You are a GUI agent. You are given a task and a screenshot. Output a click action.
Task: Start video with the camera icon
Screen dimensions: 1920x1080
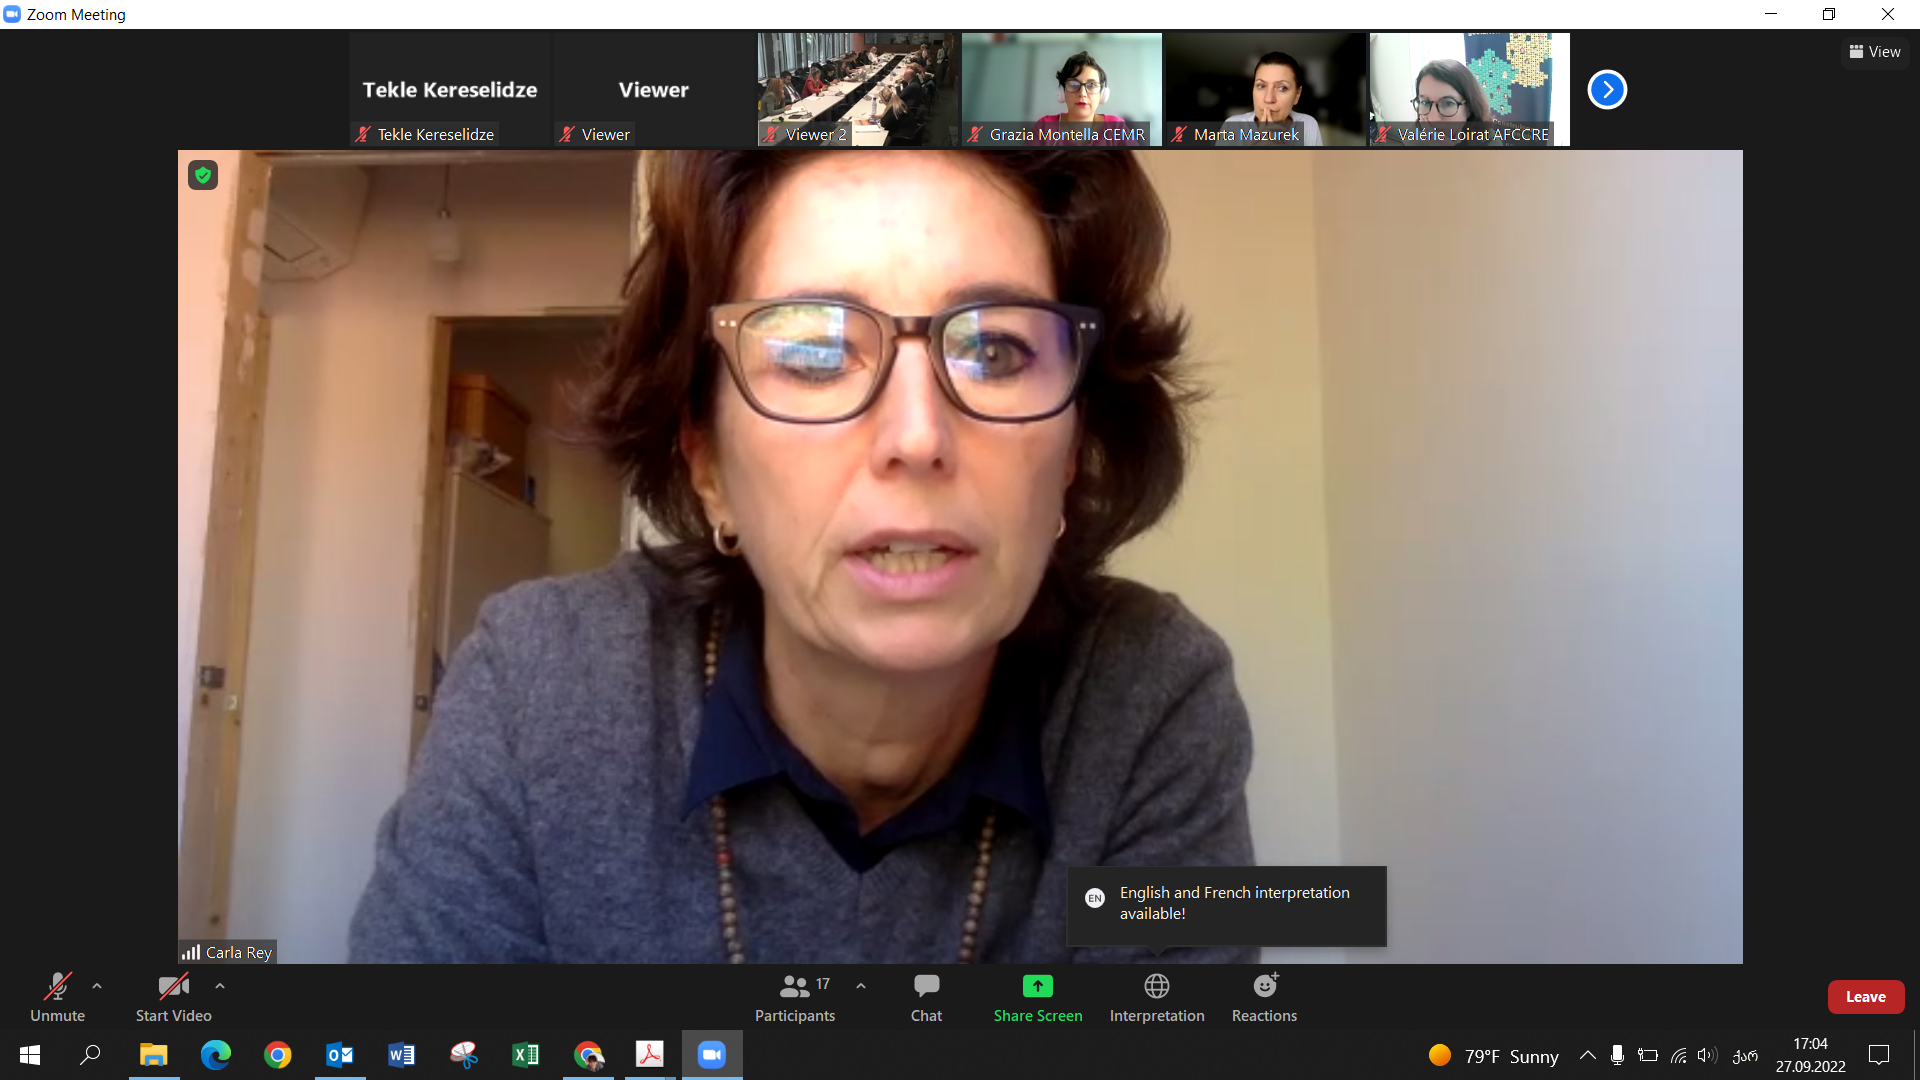tap(173, 997)
